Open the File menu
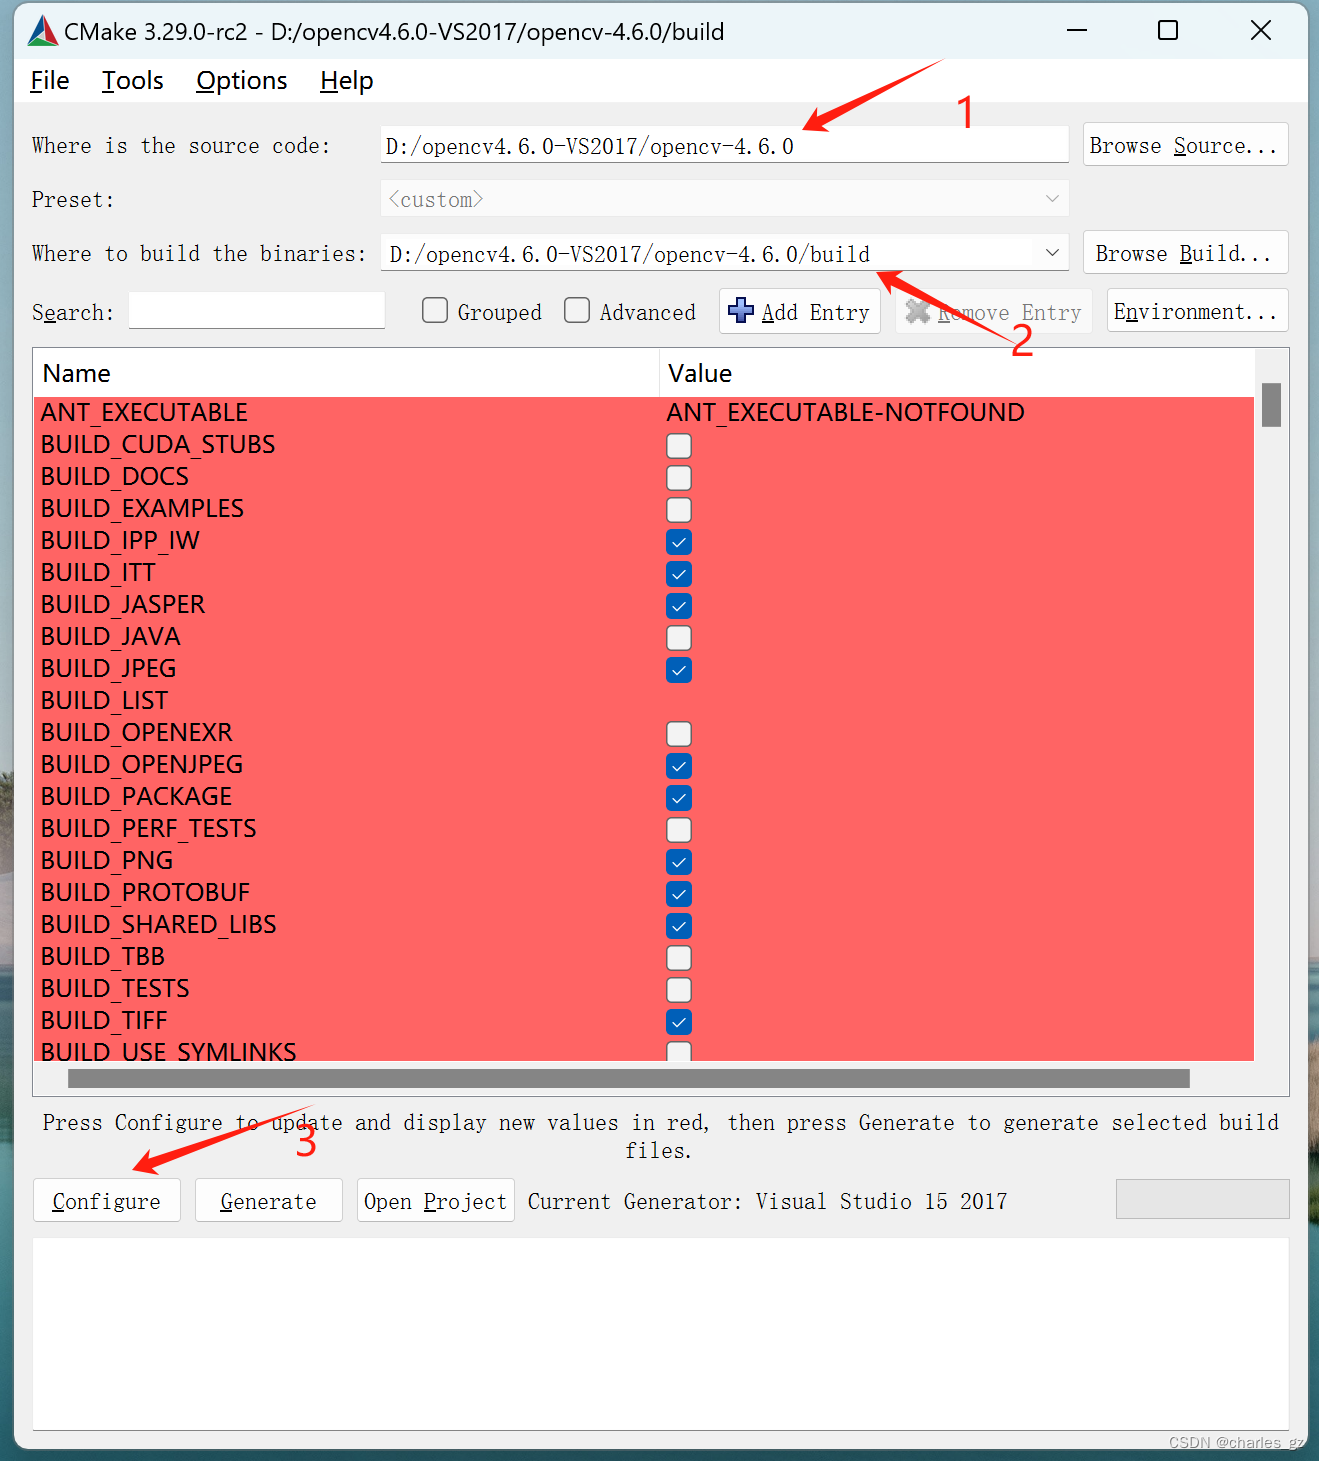The width and height of the screenshot is (1319, 1461). (50, 81)
